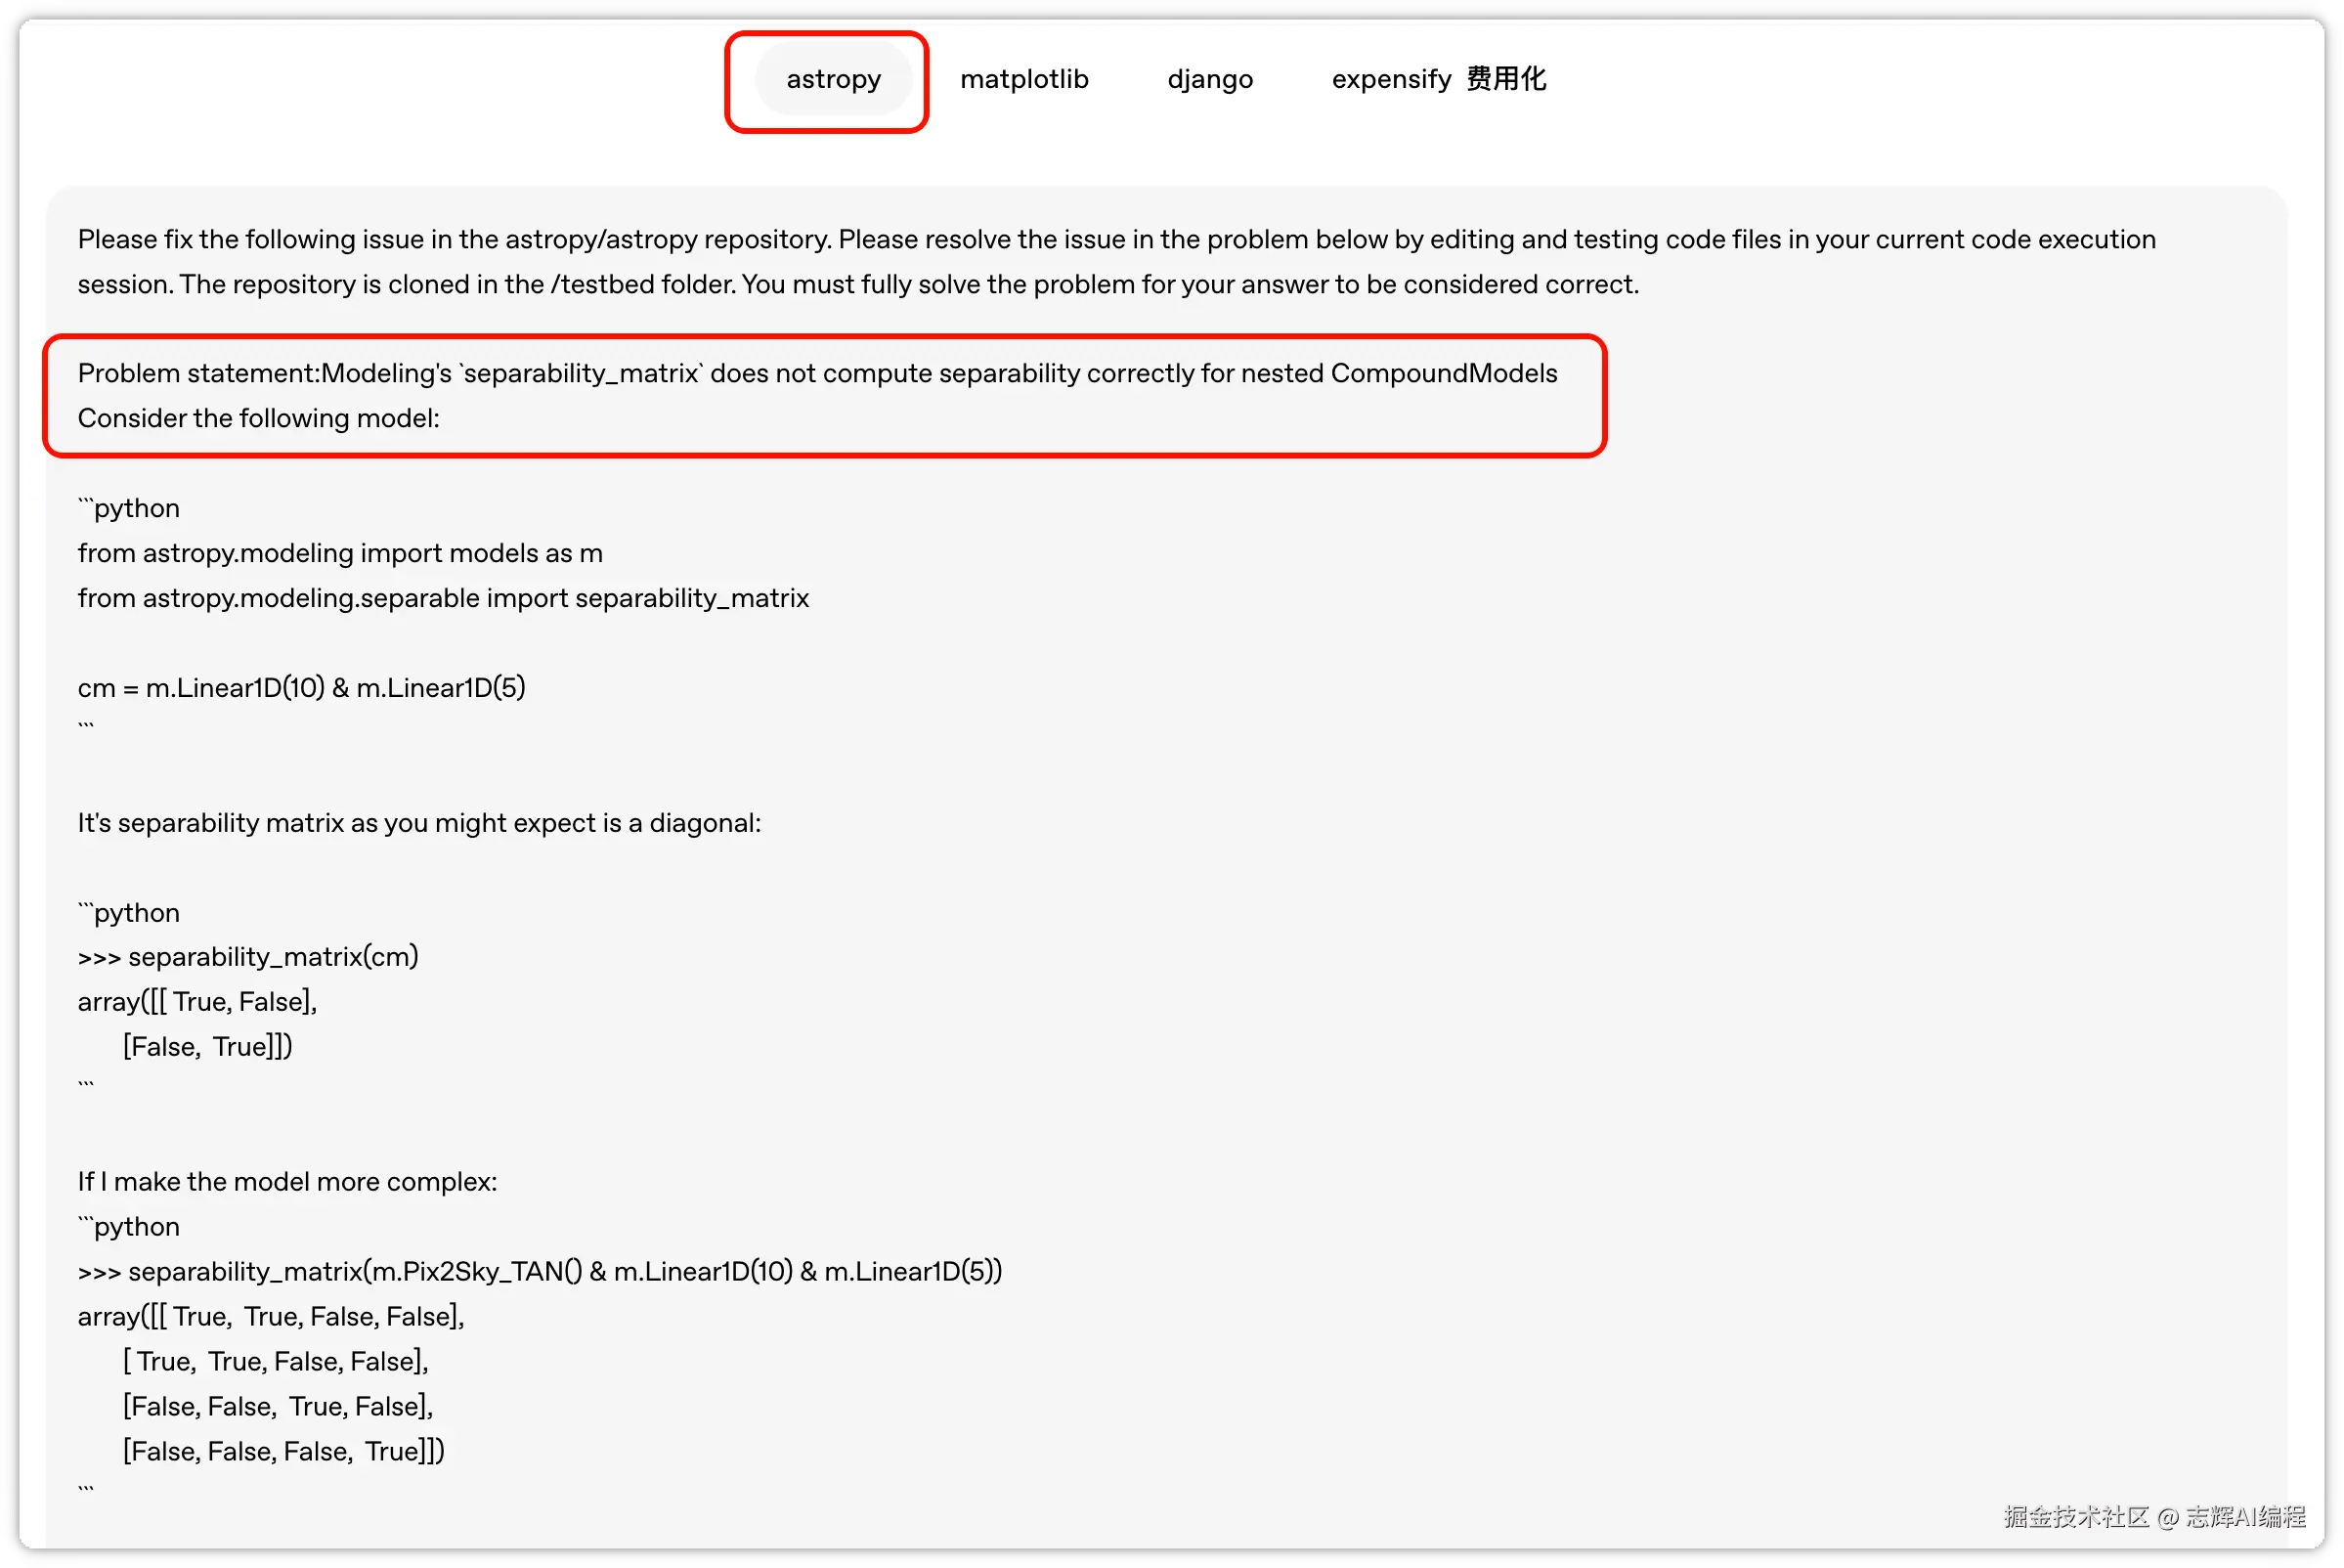Click the '[False, True]])' output line

pos(207,1047)
